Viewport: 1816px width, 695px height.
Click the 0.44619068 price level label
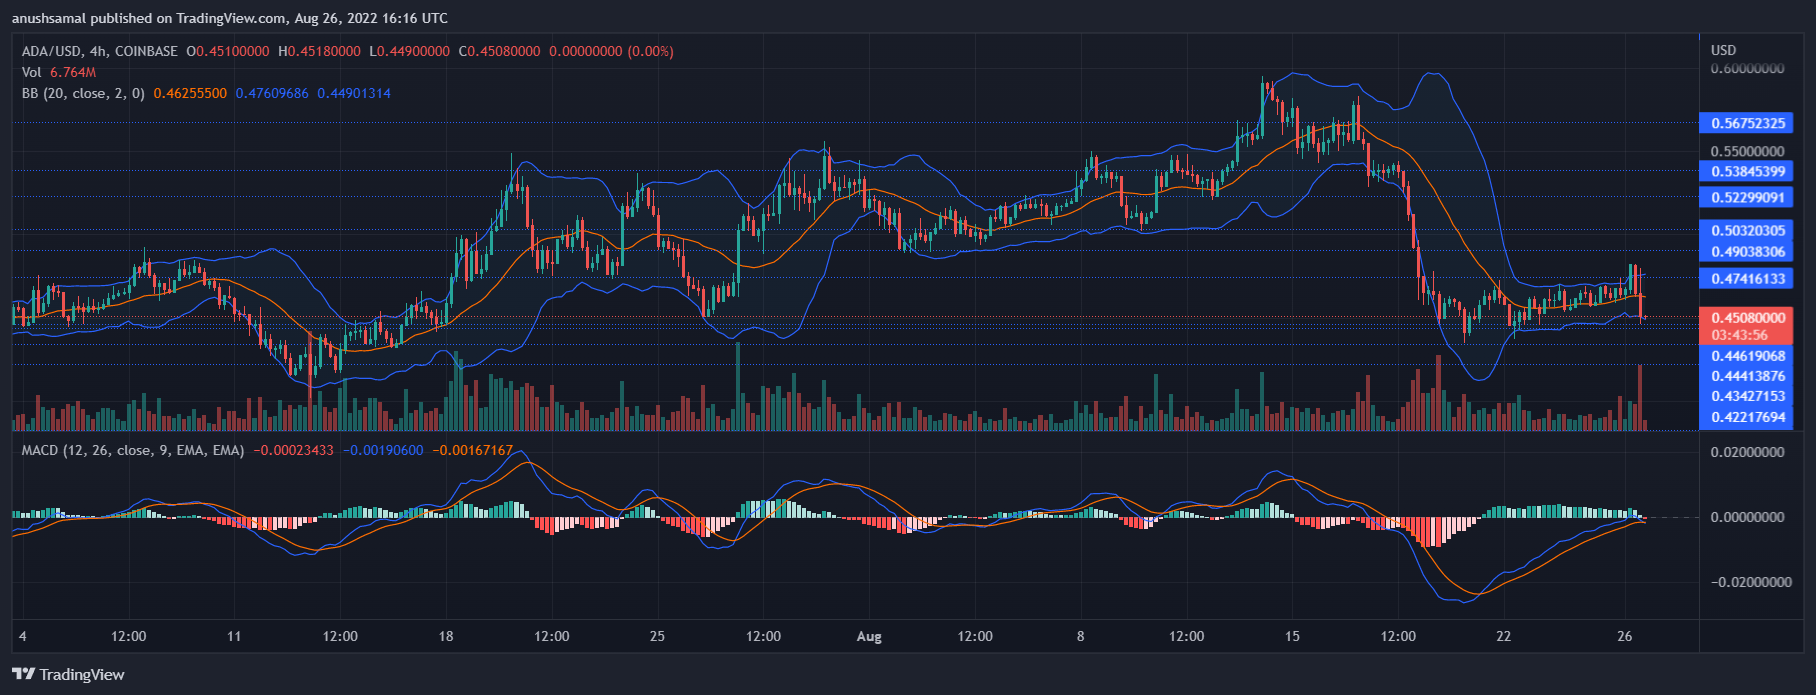coord(1747,356)
